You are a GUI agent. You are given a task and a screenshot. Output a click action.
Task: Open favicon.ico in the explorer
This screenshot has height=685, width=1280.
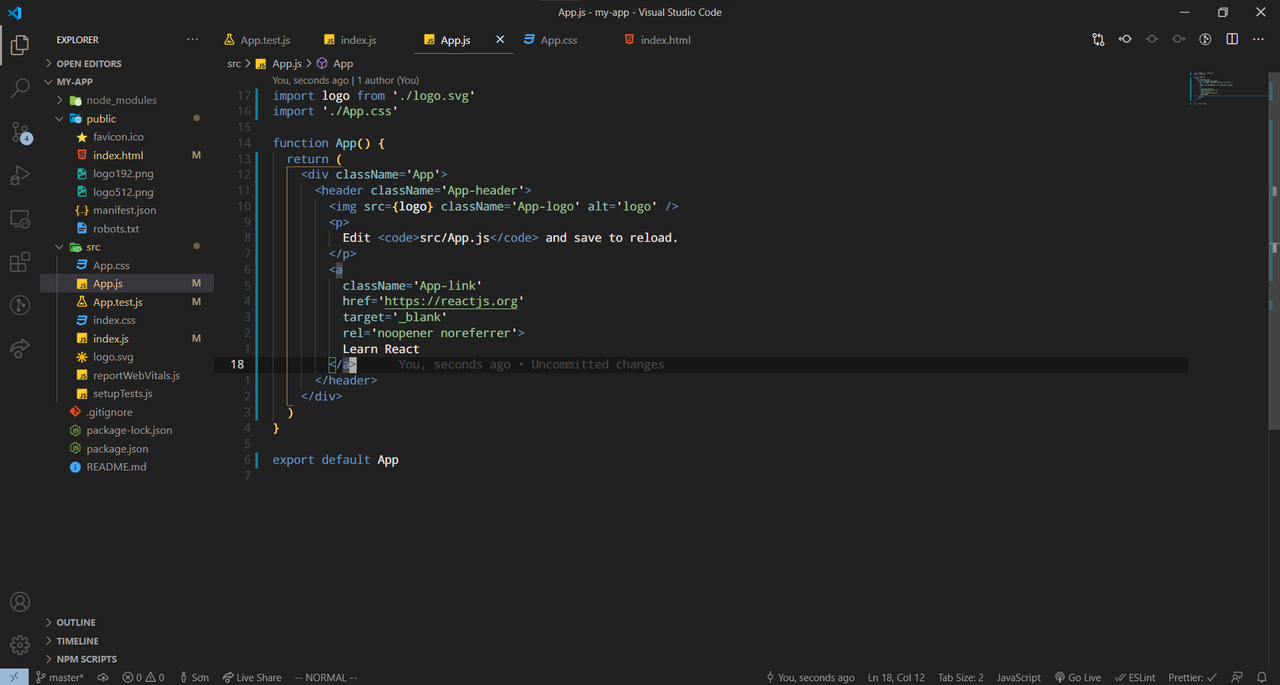click(x=127, y=137)
